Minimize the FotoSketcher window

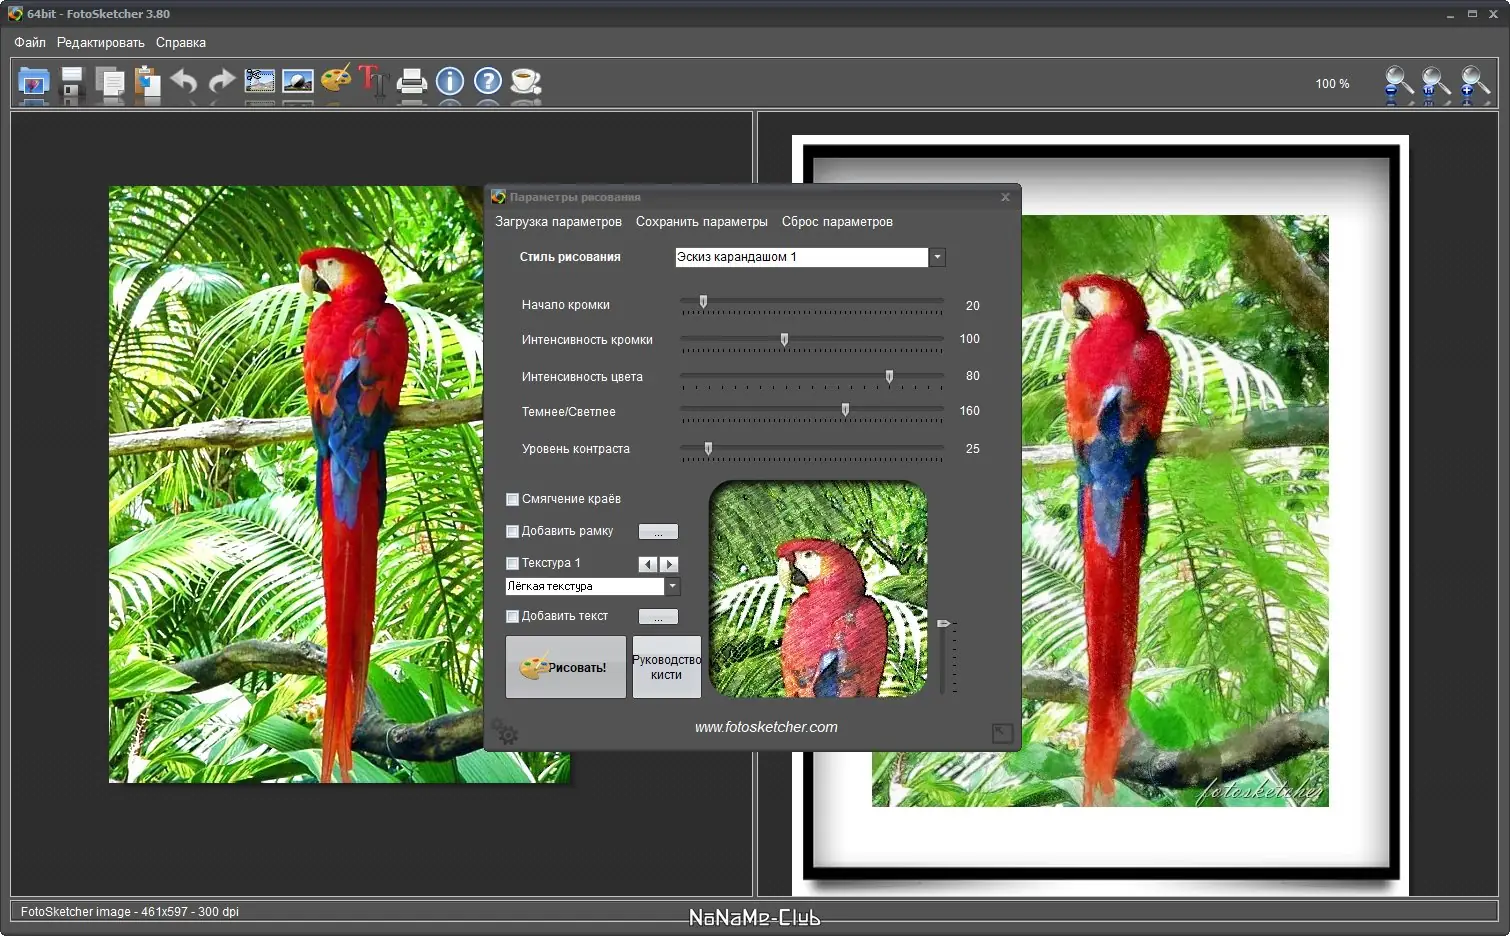pyautogui.click(x=1450, y=14)
